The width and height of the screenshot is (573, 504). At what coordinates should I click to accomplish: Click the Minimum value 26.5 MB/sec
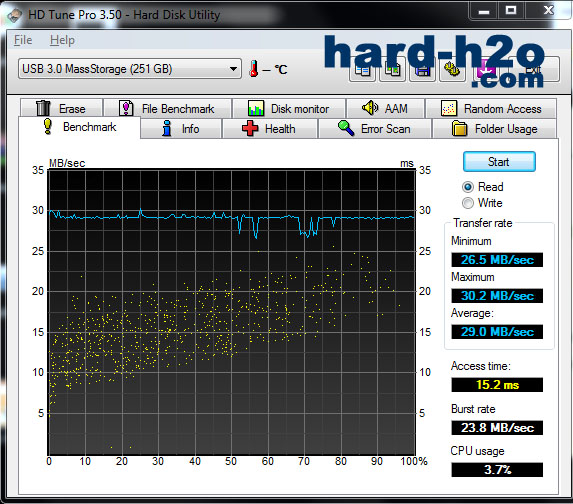(x=497, y=259)
